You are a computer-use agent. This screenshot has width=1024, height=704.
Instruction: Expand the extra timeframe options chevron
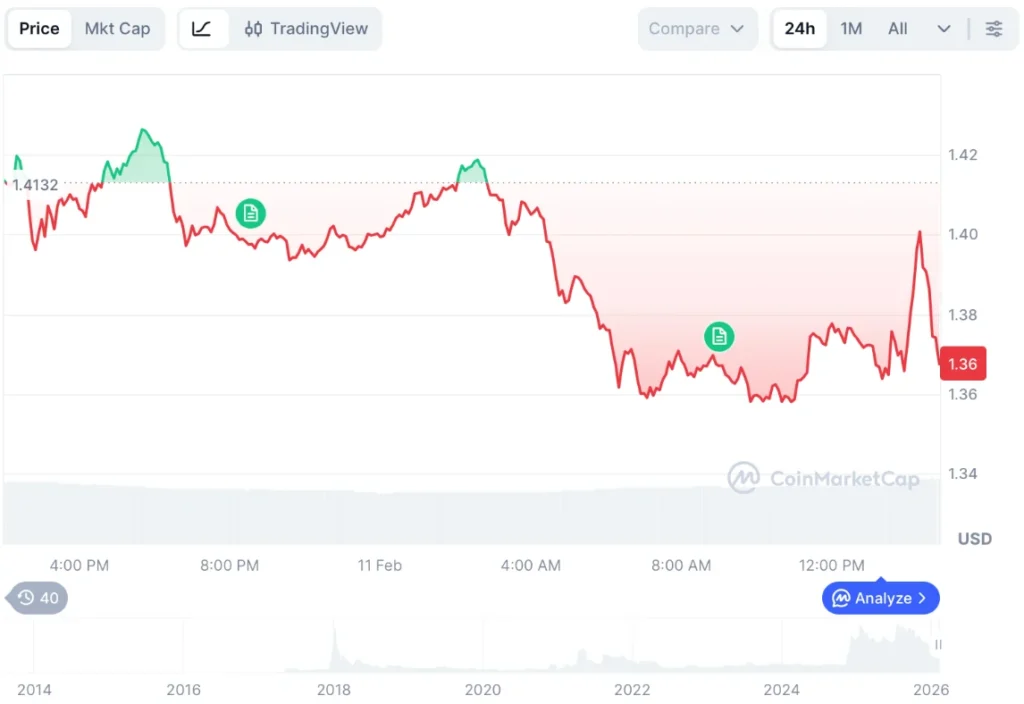[x=941, y=28]
